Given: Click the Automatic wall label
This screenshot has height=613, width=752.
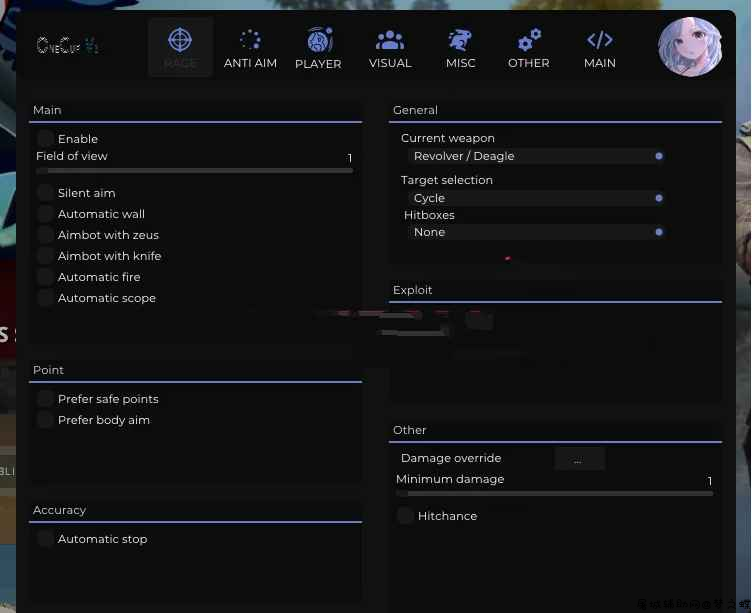Looking at the screenshot, I should pyautogui.click(x=101, y=214).
